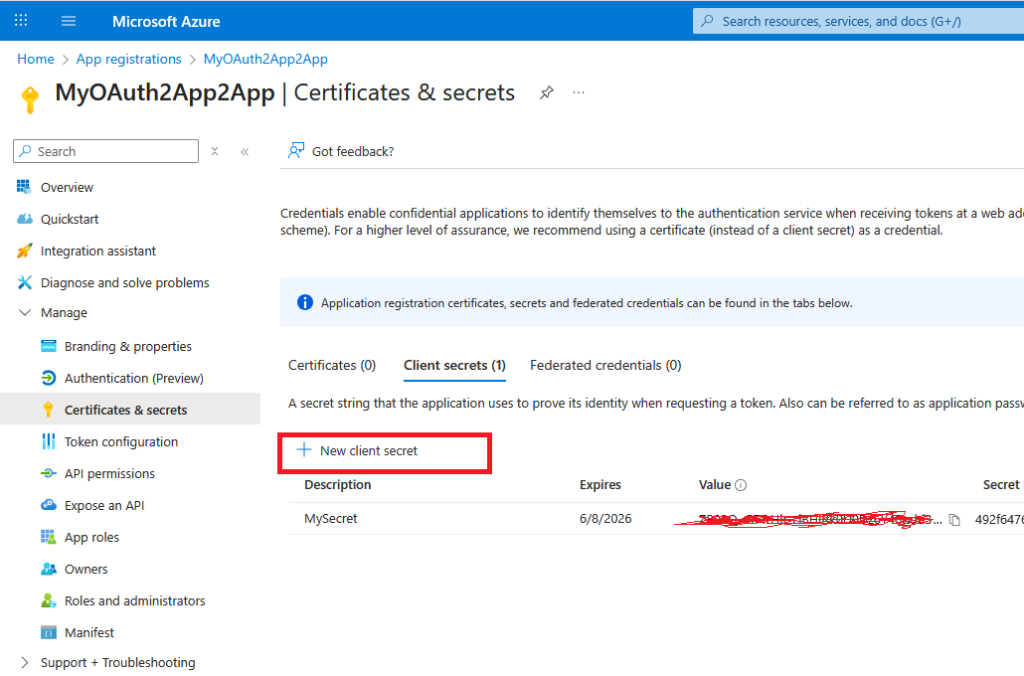Open the Azure waffle app launcher

pyautogui.click(x=21, y=21)
